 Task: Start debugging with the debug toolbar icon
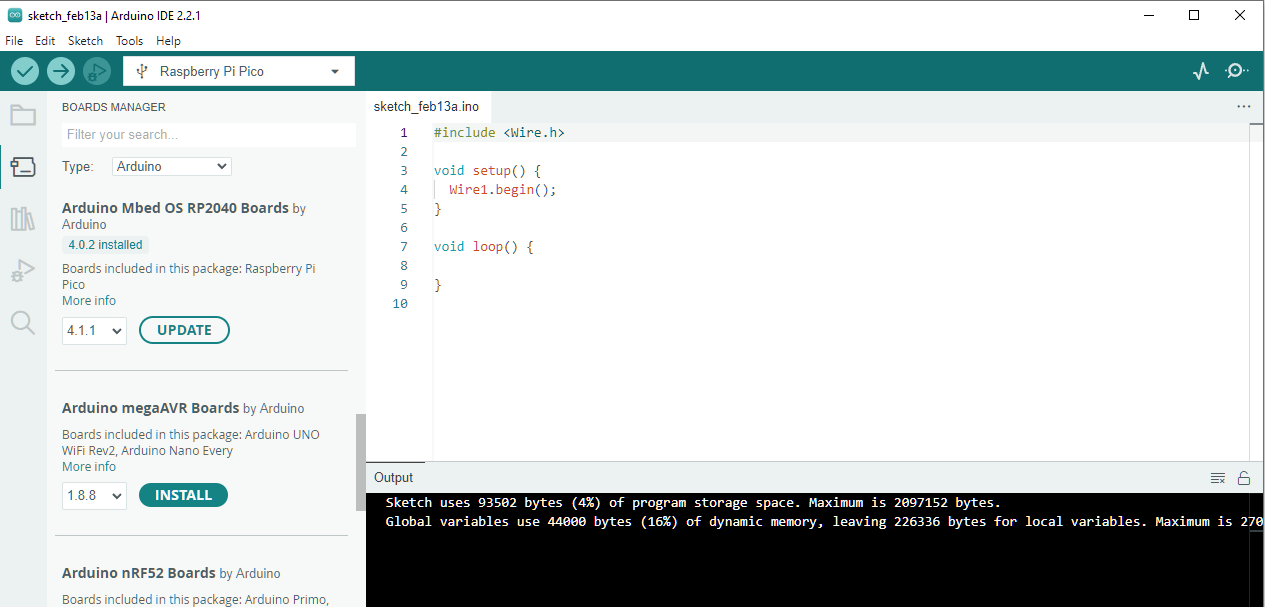pos(96,71)
